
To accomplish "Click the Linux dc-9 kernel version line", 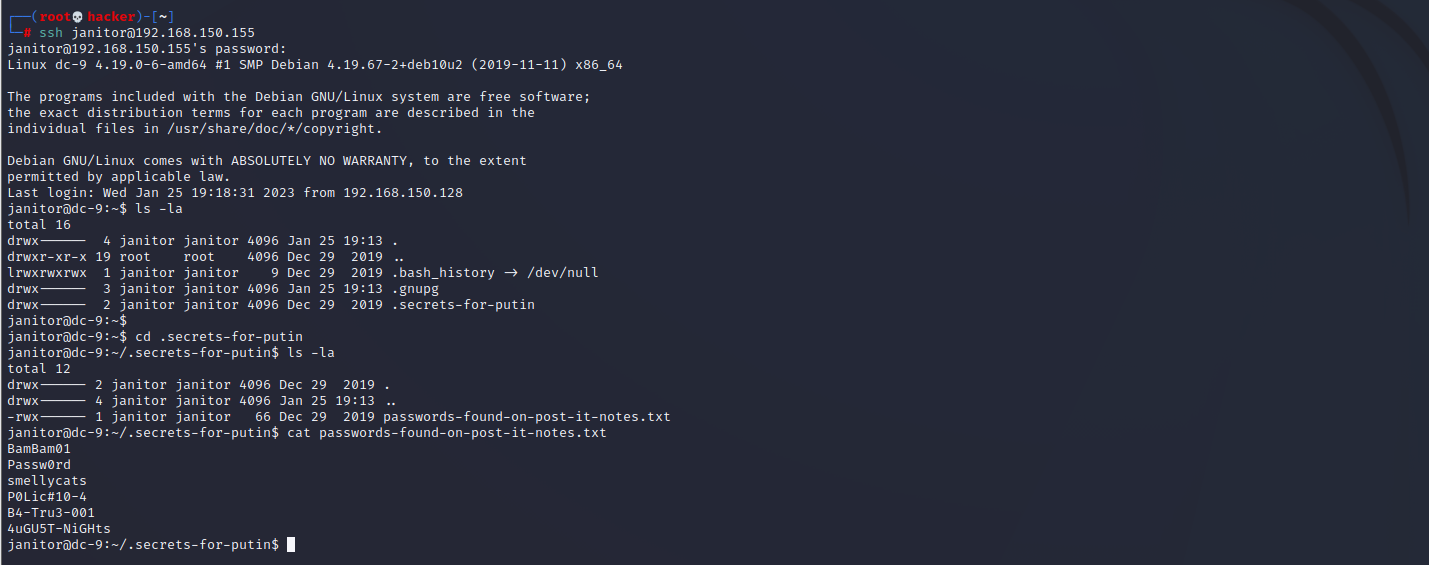I will pos(319,65).
